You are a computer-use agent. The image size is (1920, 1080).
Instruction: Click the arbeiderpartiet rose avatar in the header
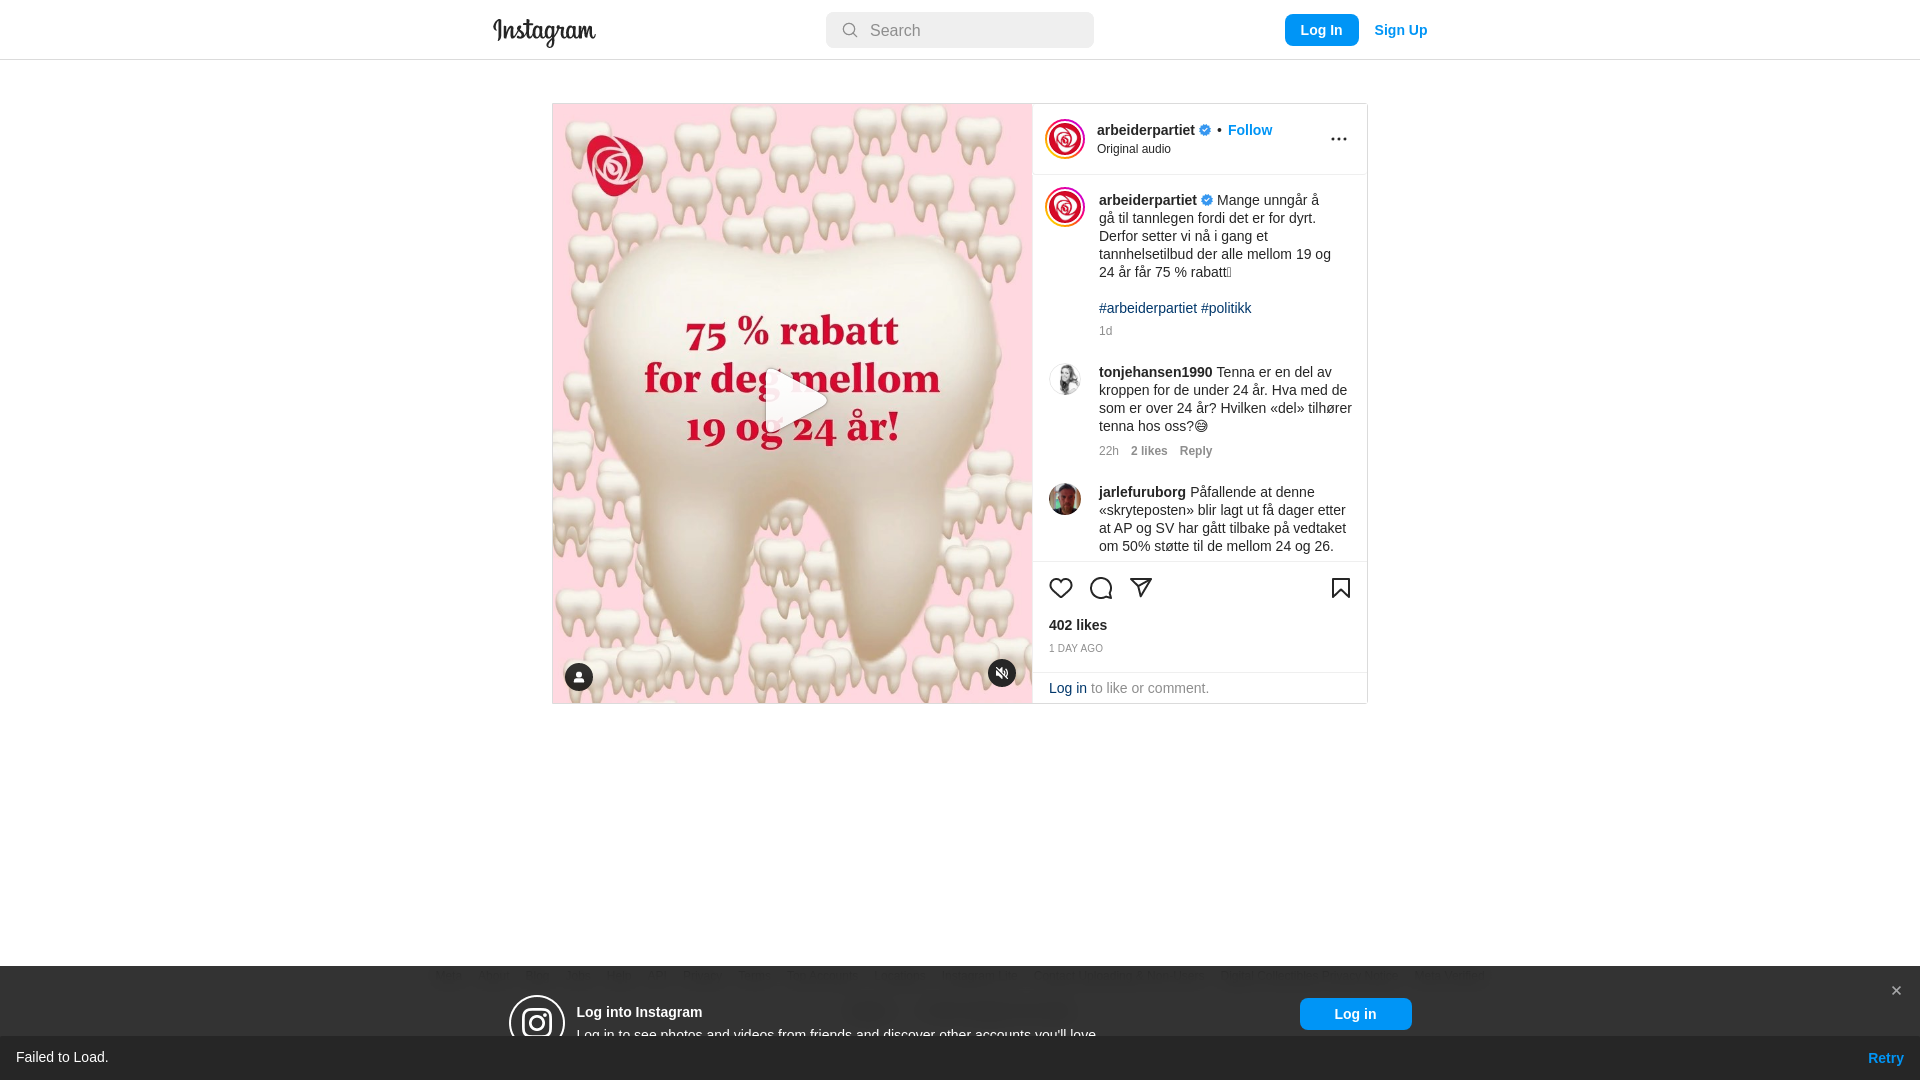click(1065, 139)
